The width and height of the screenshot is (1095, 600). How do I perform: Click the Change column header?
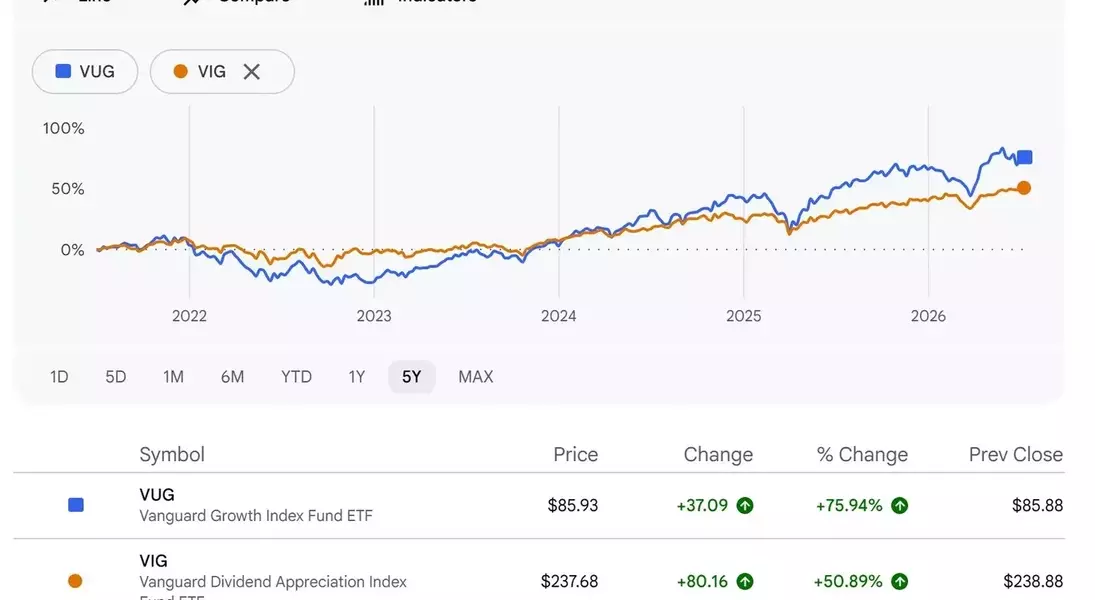(x=718, y=455)
